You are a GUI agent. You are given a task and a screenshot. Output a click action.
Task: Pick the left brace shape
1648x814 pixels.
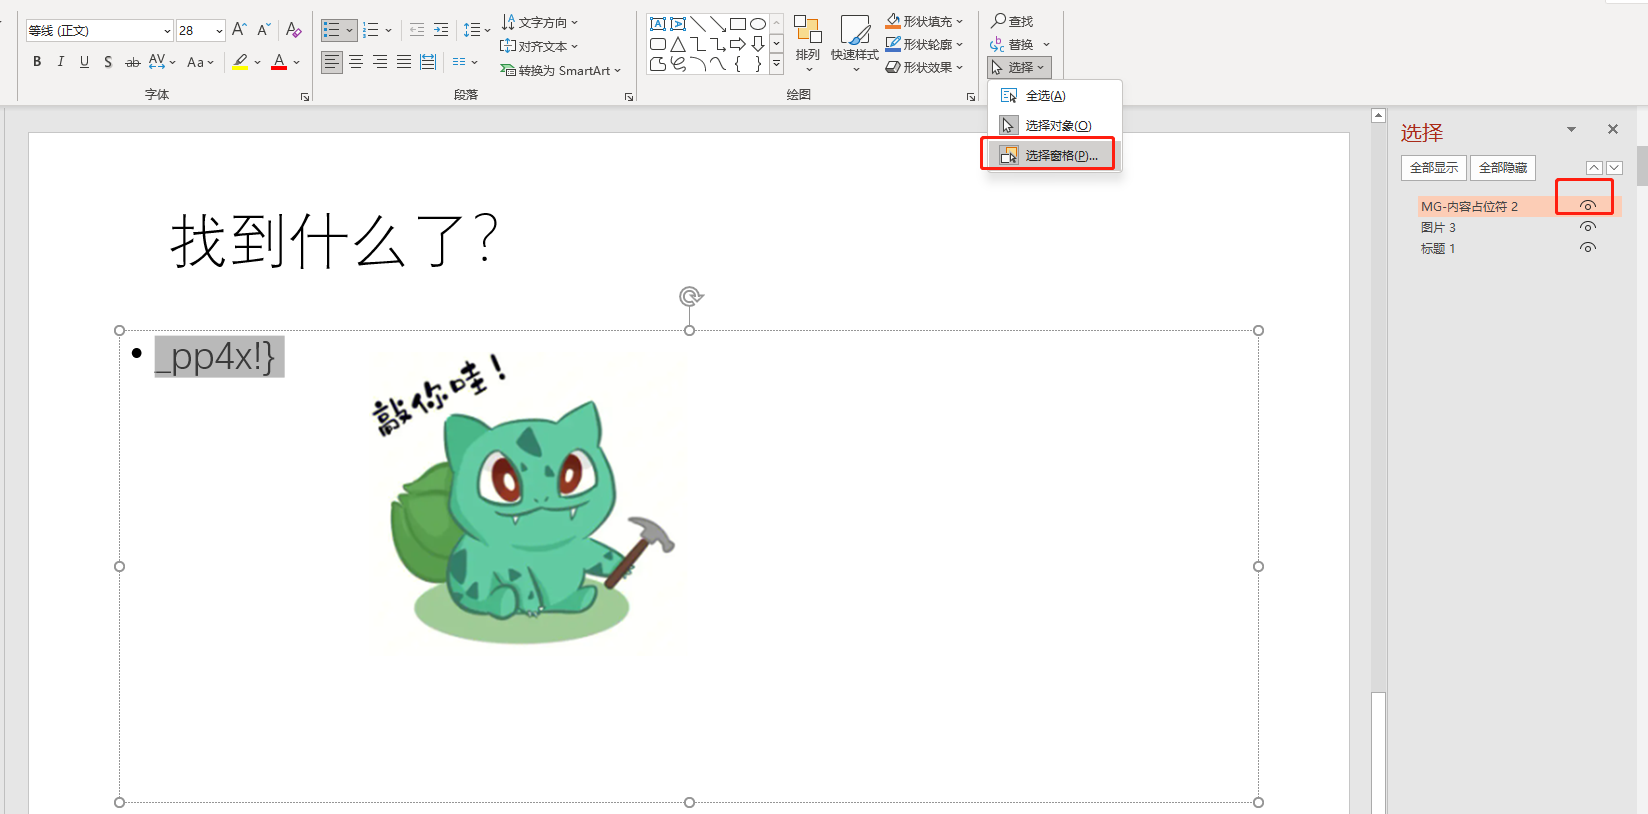pos(738,64)
